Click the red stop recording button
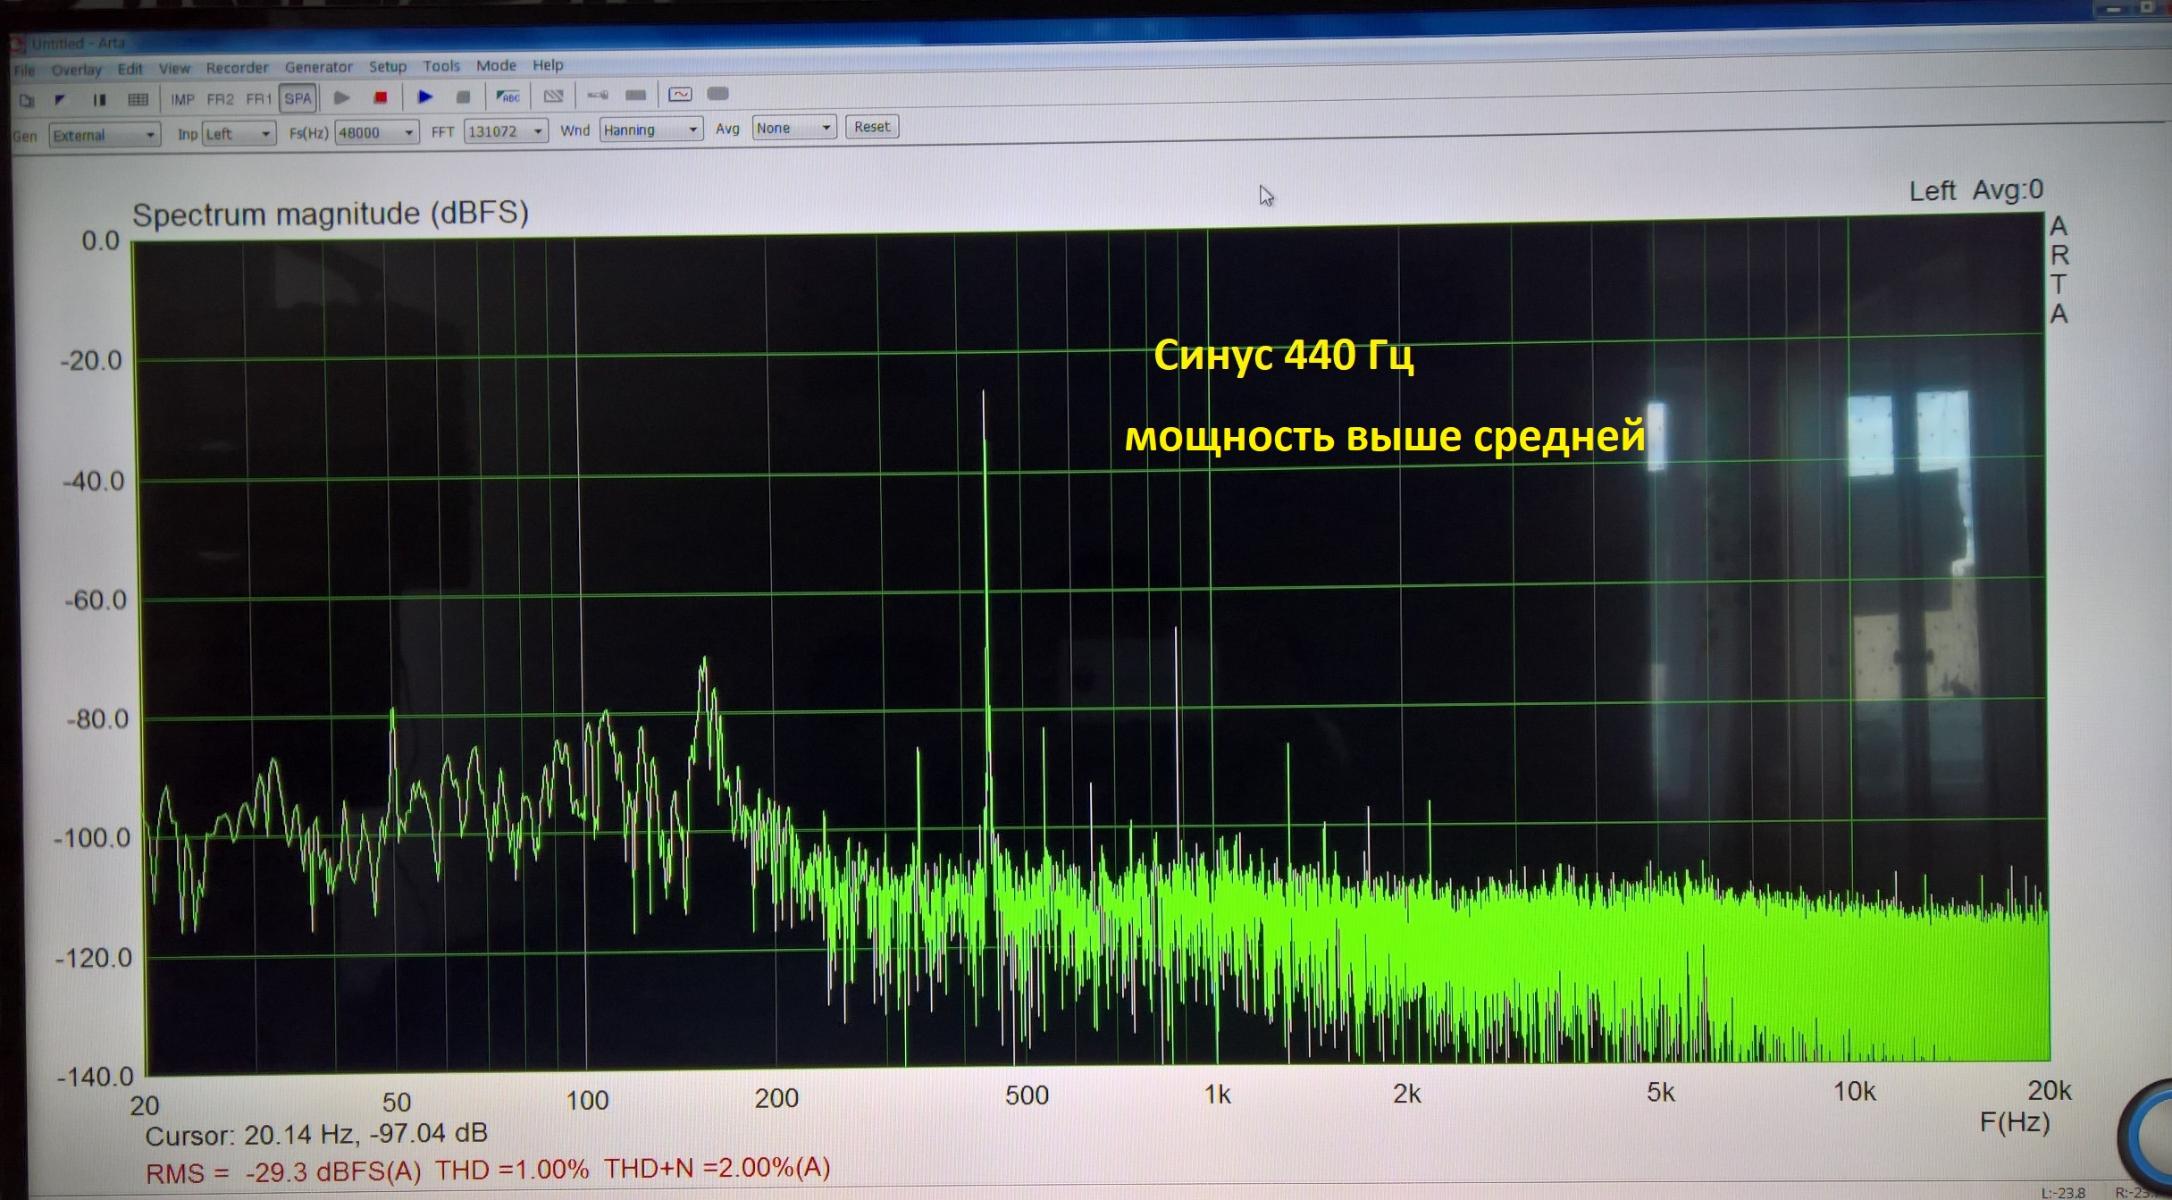 (380, 97)
